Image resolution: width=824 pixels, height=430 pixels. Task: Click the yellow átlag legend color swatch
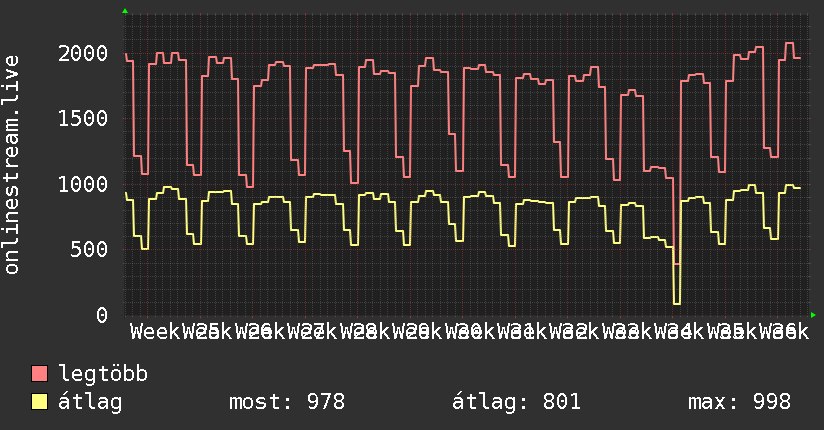39,402
